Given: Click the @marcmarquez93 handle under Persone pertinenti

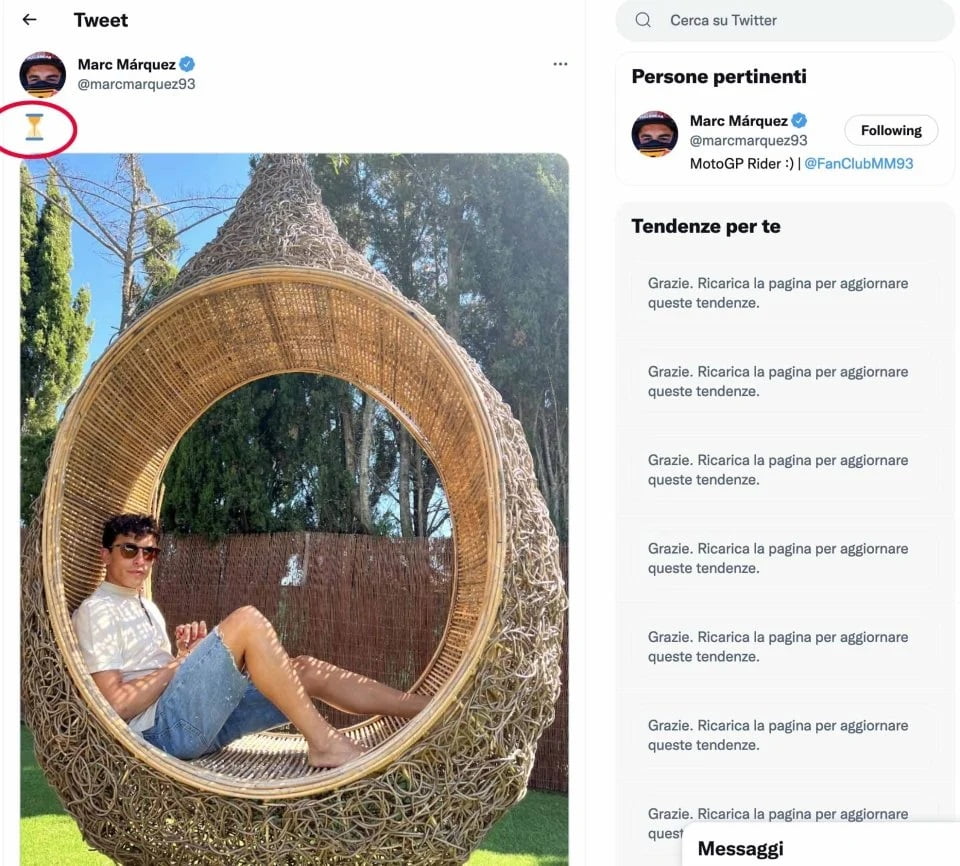Looking at the screenshot, I should click(x=748, y=141).
